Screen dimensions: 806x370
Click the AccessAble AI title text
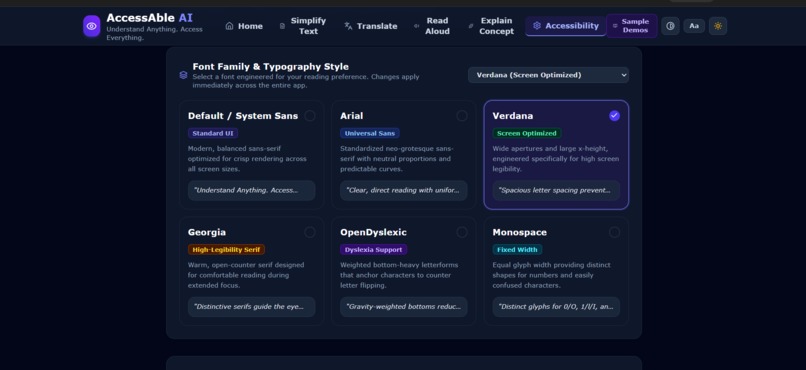pos(150,18)
